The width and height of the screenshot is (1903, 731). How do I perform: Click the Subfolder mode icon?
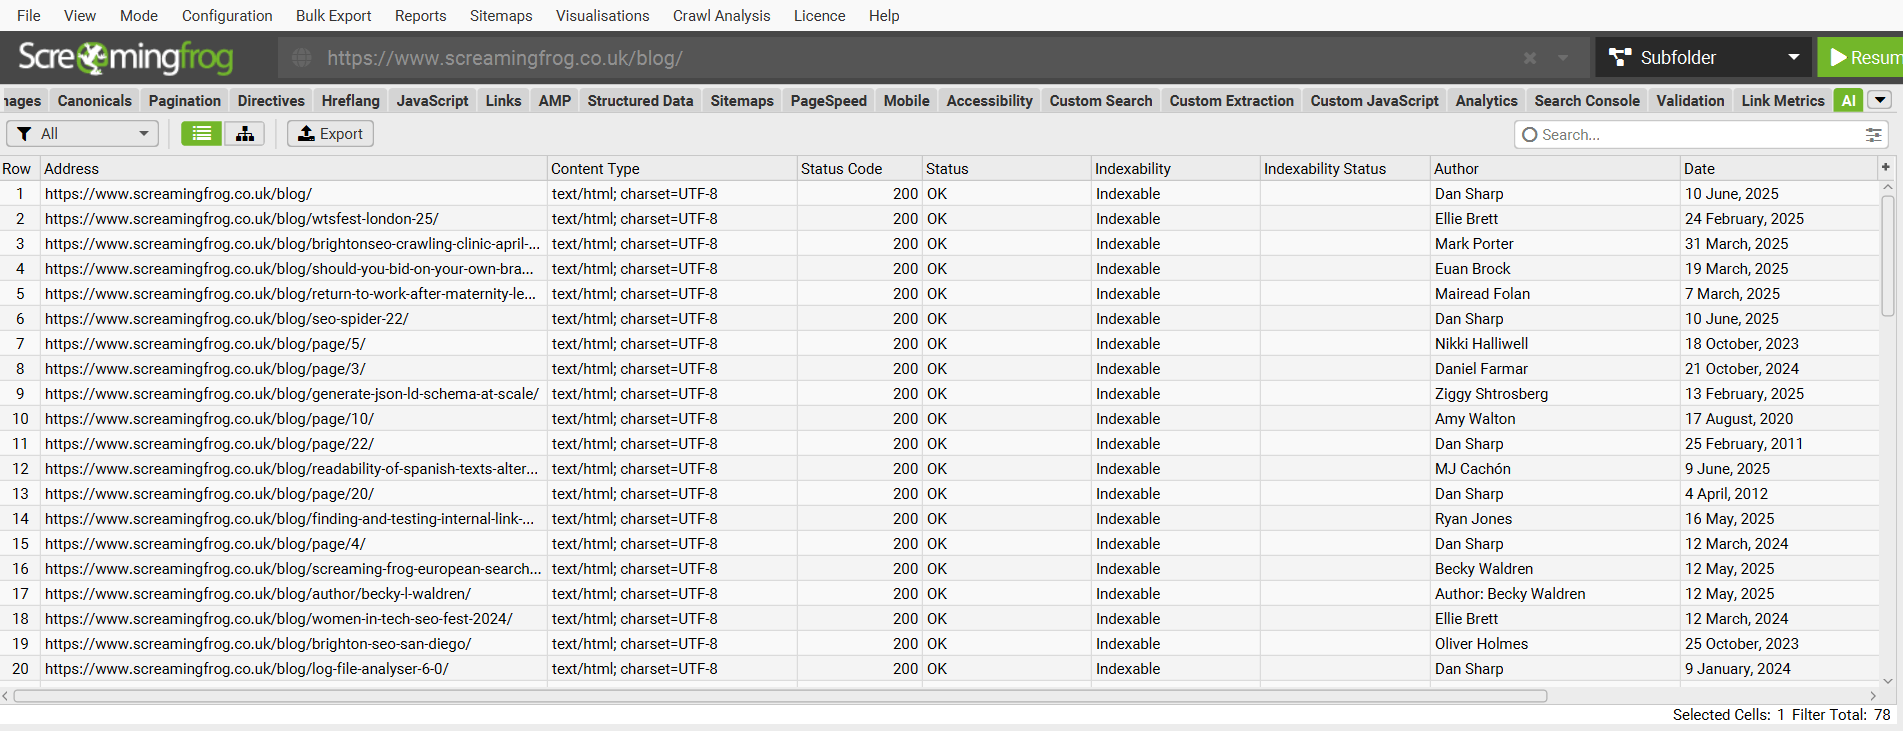tap(1620, 58)
